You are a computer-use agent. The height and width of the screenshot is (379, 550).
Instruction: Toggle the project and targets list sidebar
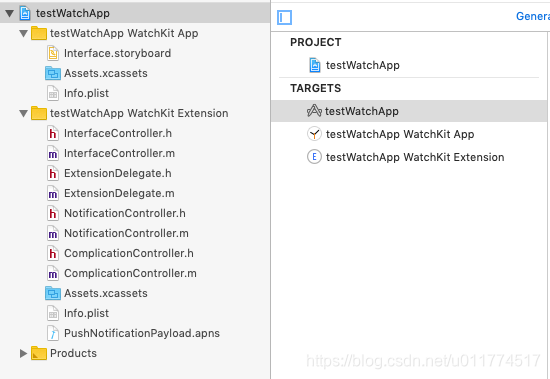[x=284, y=17]
